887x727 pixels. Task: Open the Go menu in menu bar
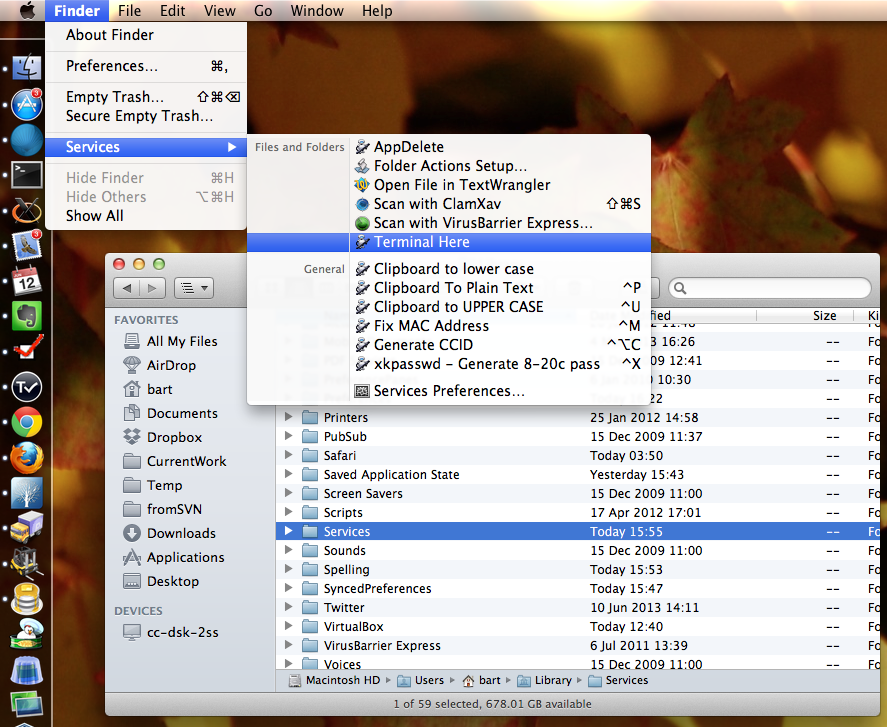[x=262, y=11]
